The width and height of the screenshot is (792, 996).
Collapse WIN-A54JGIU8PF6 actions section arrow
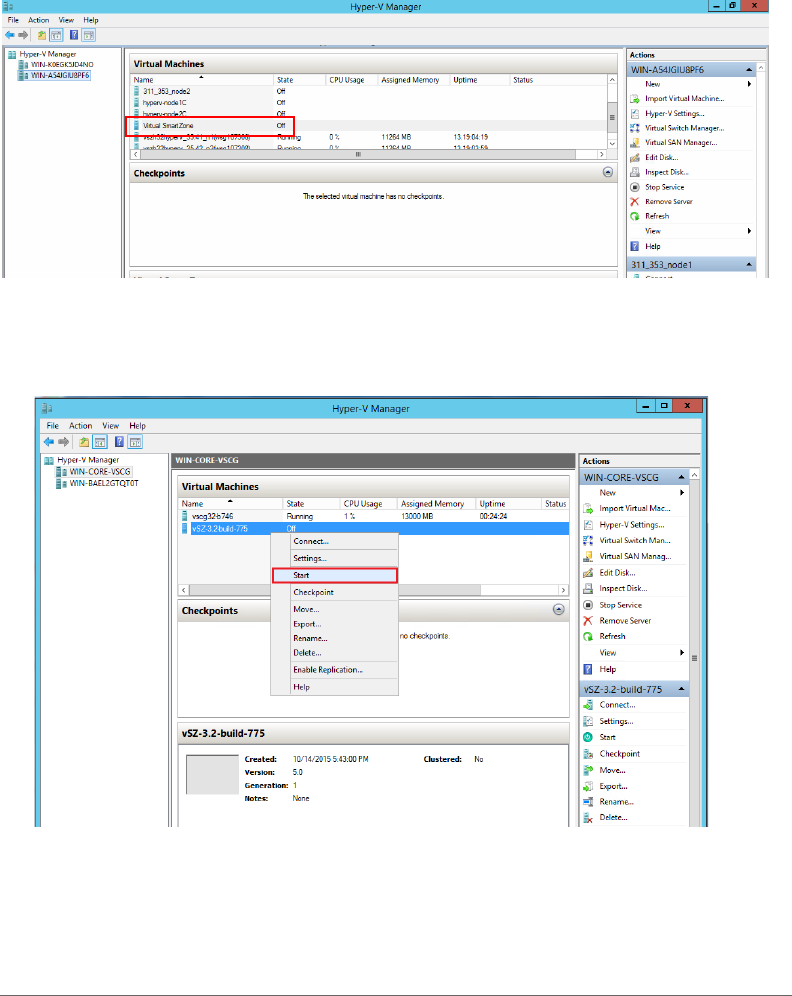tap(749, 70)
